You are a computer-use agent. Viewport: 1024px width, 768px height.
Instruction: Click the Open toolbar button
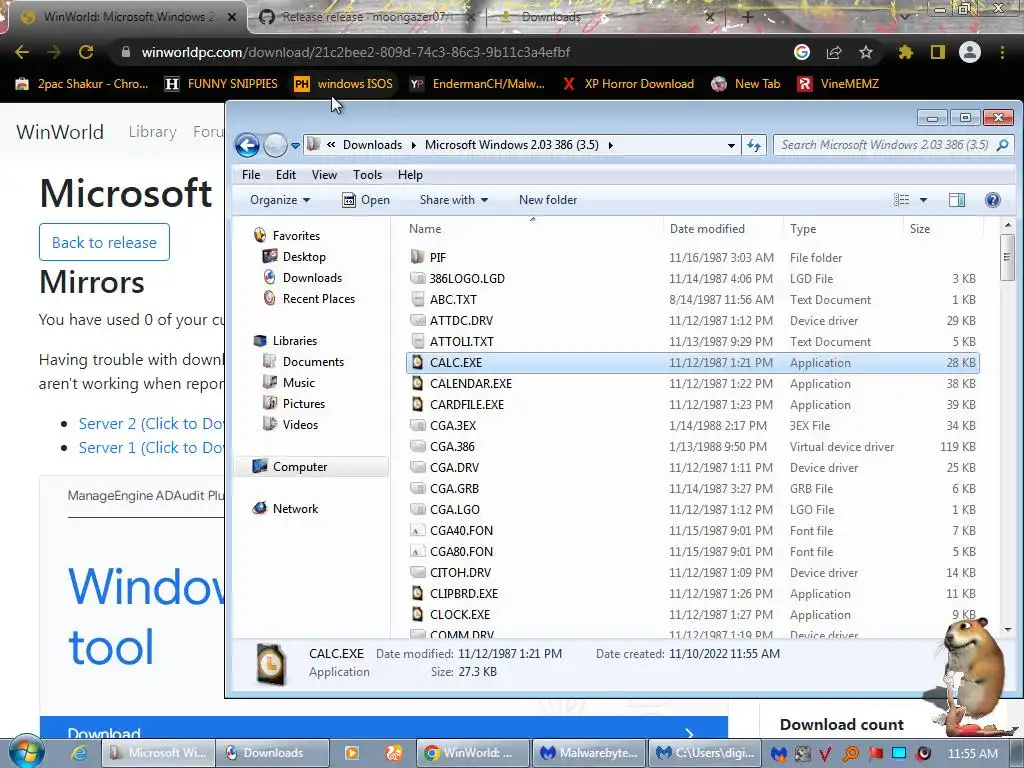[x=366, y=200]
